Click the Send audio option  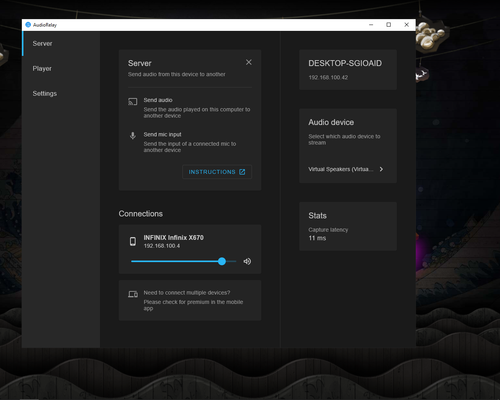190,108
